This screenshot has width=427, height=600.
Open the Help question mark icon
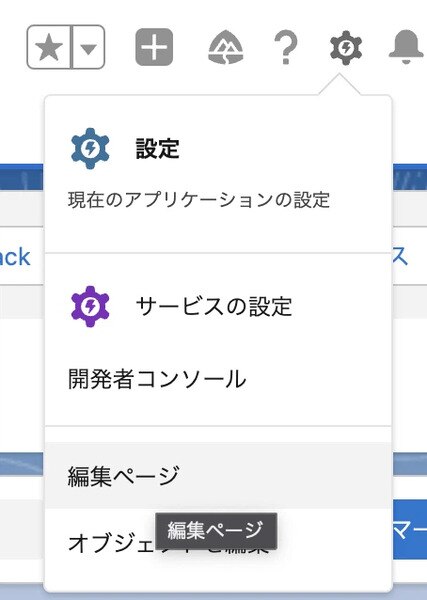coord(286,47)
